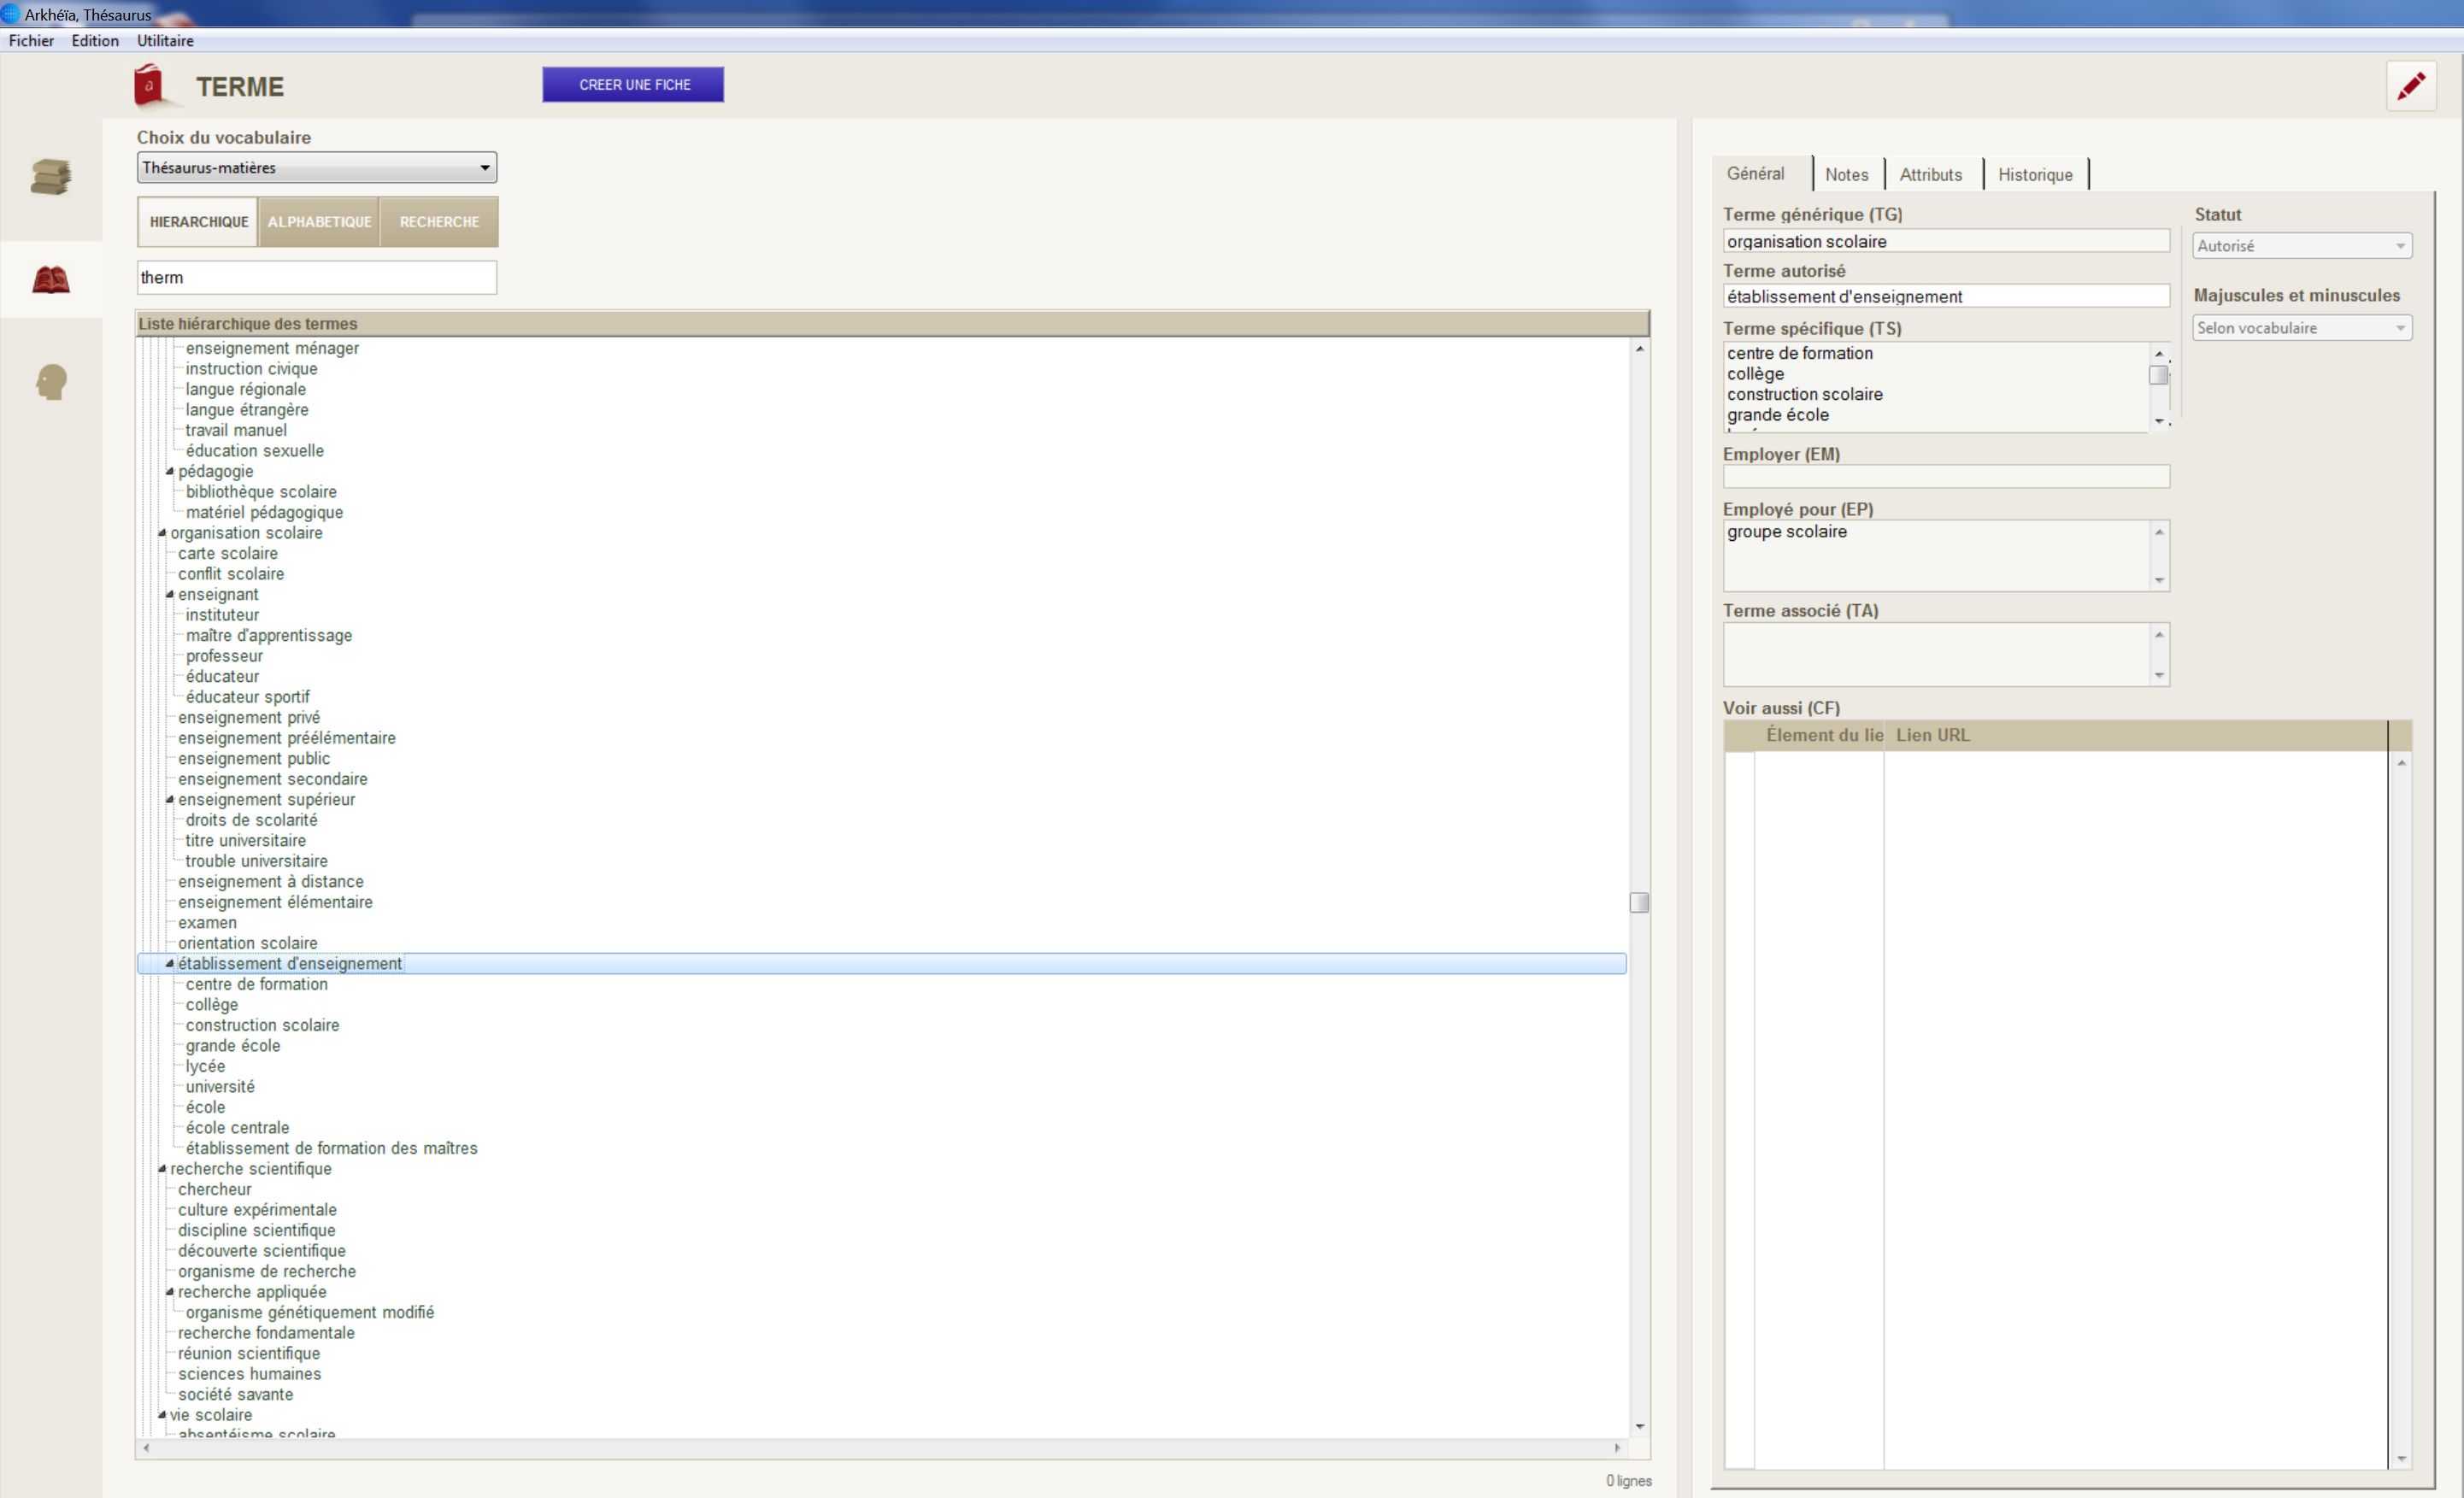Image resolution: width=2464 pixels, height=1498 pixels.
Task: Collapse the recherche scientifique branch
Action: 162,1168
